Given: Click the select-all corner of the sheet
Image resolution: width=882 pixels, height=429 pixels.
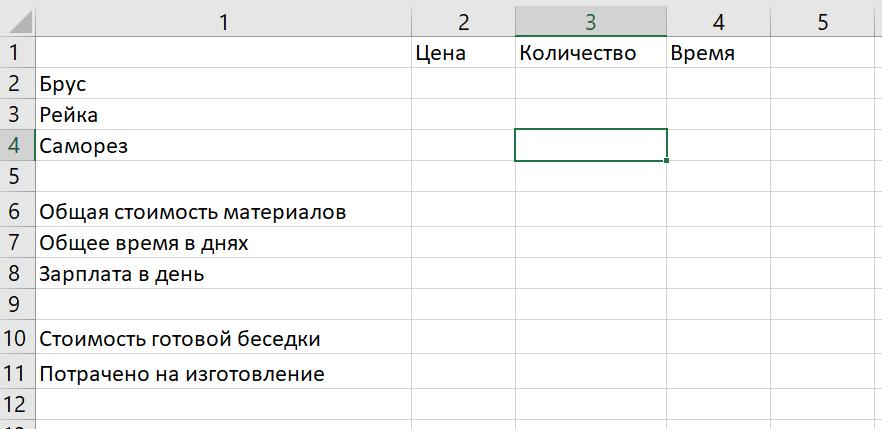Looking at the screenshot, I should point(17,22).
